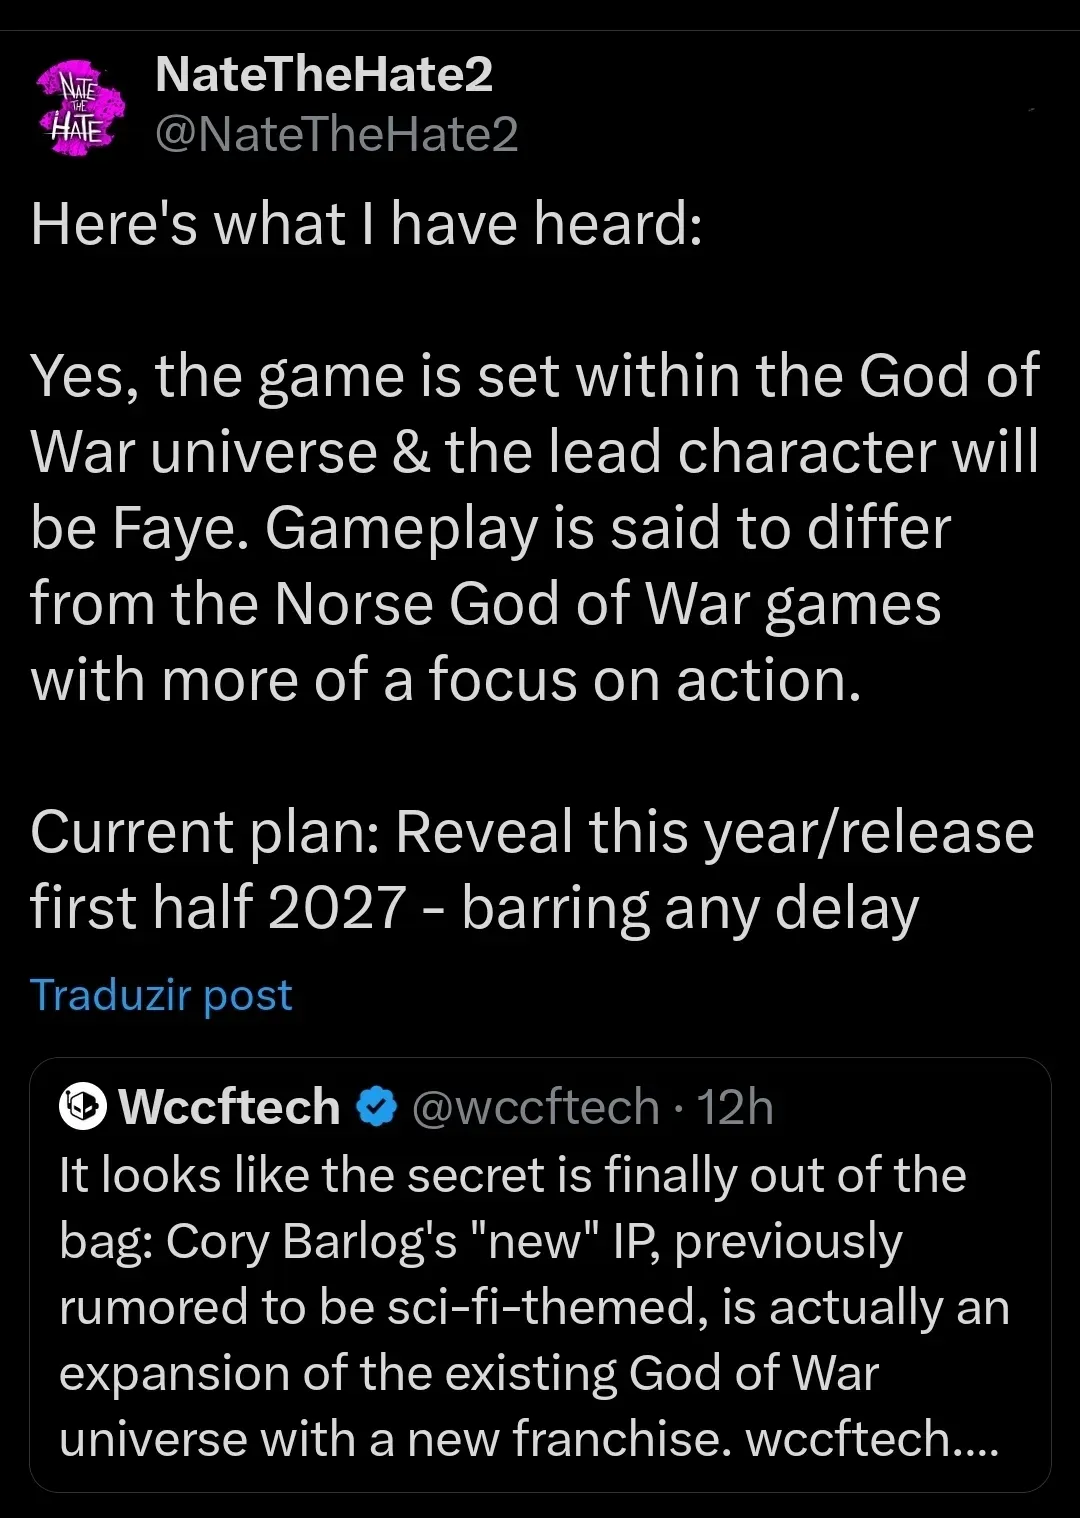1080x1518 pixels.
Task: Click the Wccftech display name
Action: pos(229,1107)
